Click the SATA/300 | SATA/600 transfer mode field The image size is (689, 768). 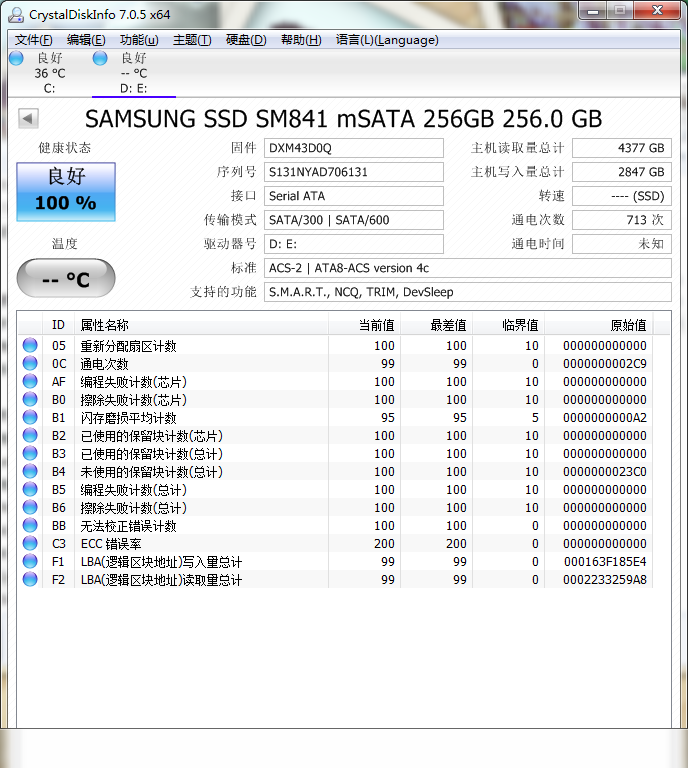[354, 220]
